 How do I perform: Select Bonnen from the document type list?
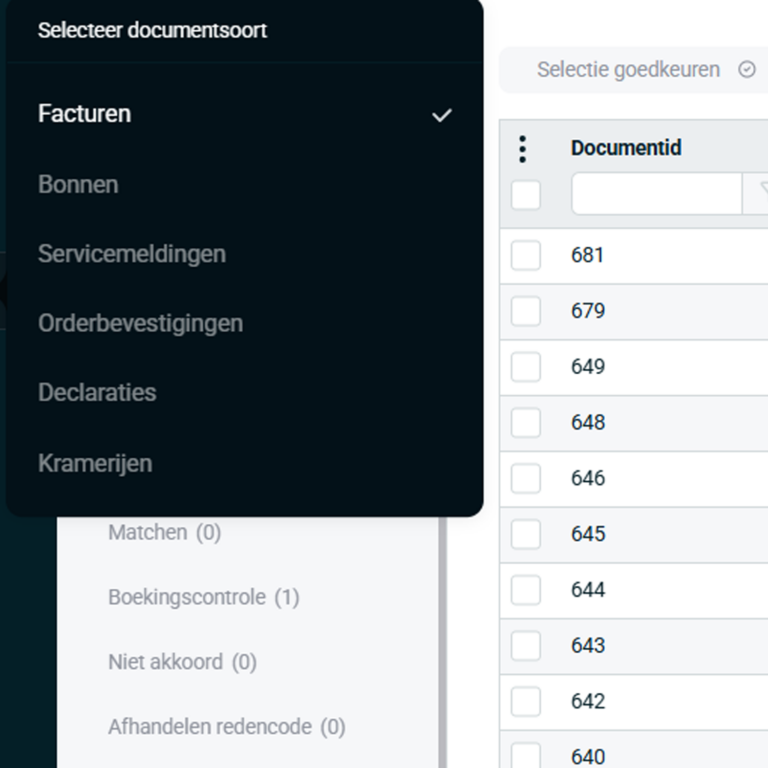[78, 185]
